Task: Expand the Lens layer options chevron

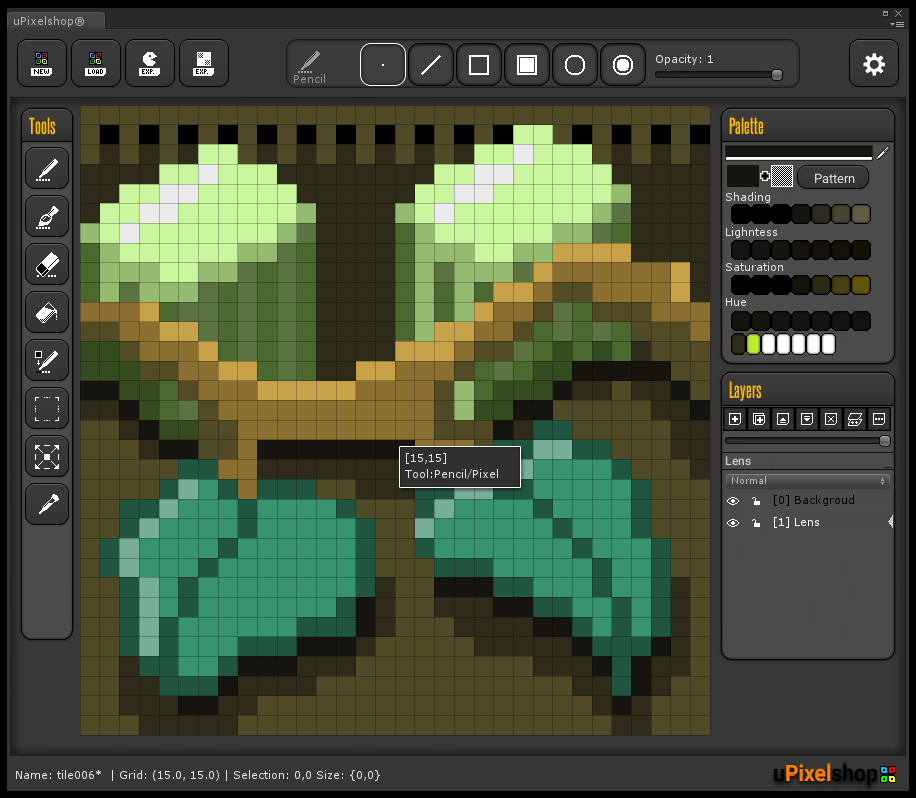Action: tap(890, 521)
